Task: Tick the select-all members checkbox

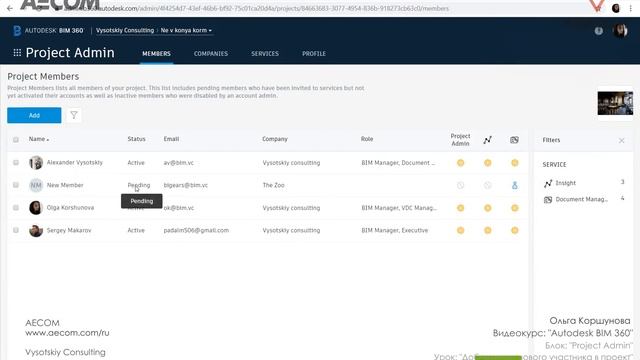Action: (x=16, y=140)
